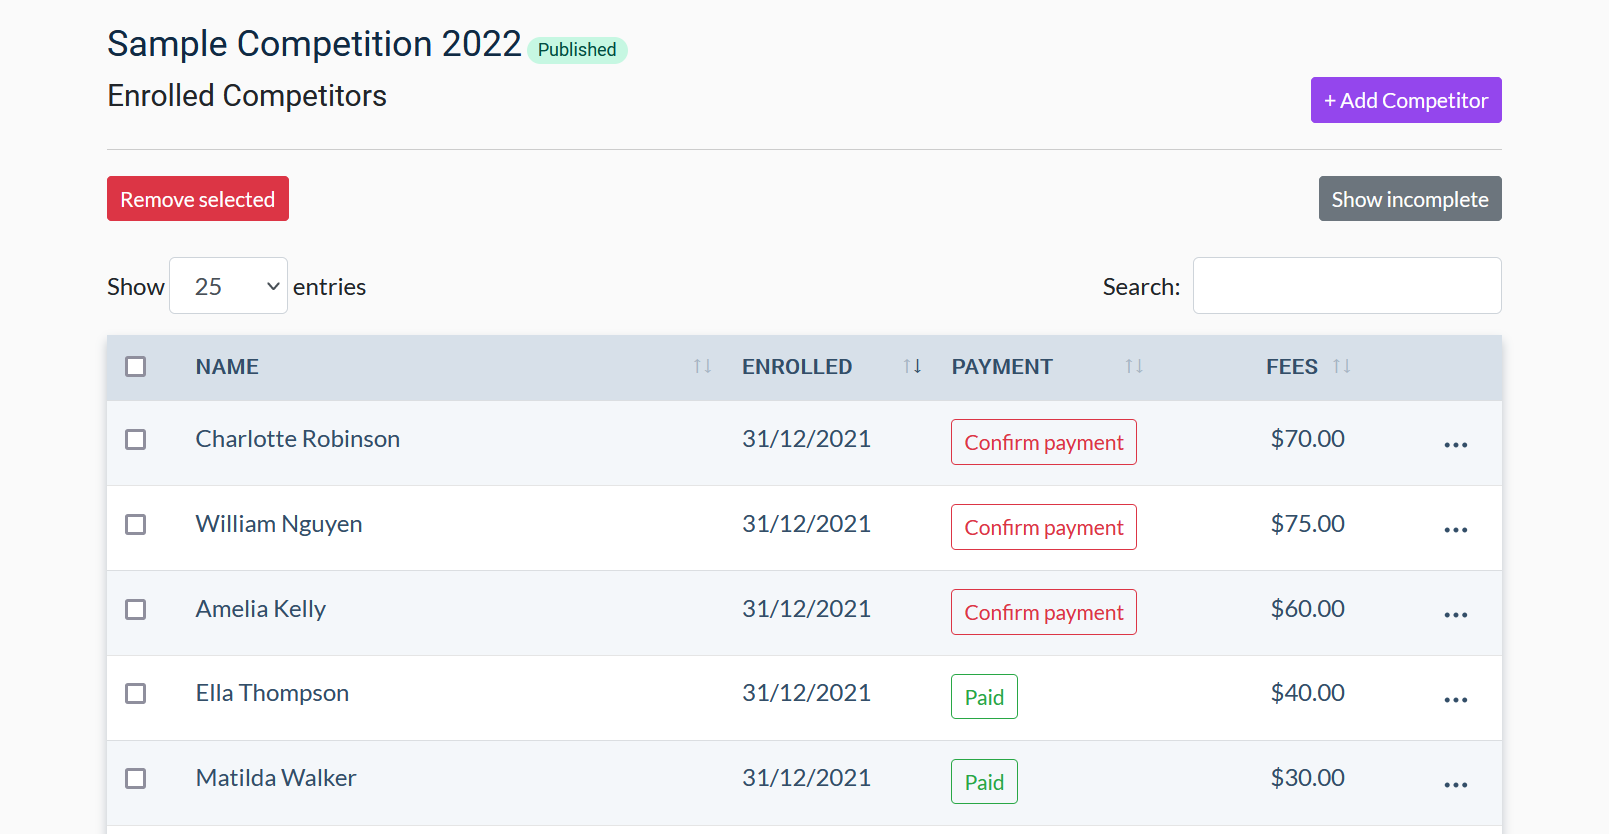
Task: Toggle Show incomplete competitors
Action: point(1409,199)
